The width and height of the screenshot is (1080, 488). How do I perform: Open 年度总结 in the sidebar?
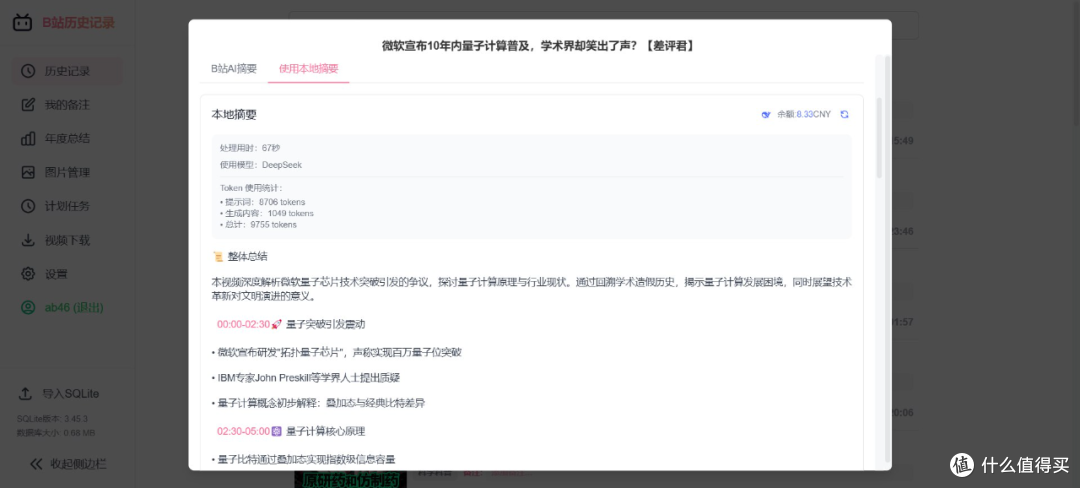click(x=67, y=138)
